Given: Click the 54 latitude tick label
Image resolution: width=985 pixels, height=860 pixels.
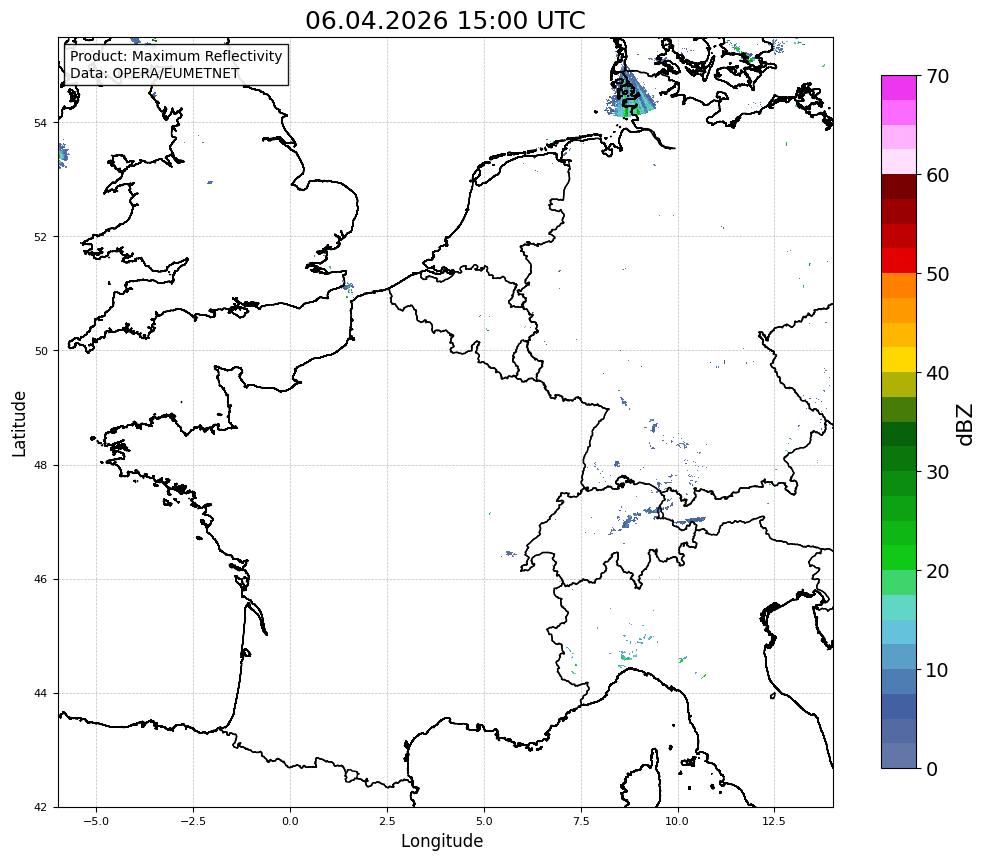Looking at the screenshot, I should 40,123.
